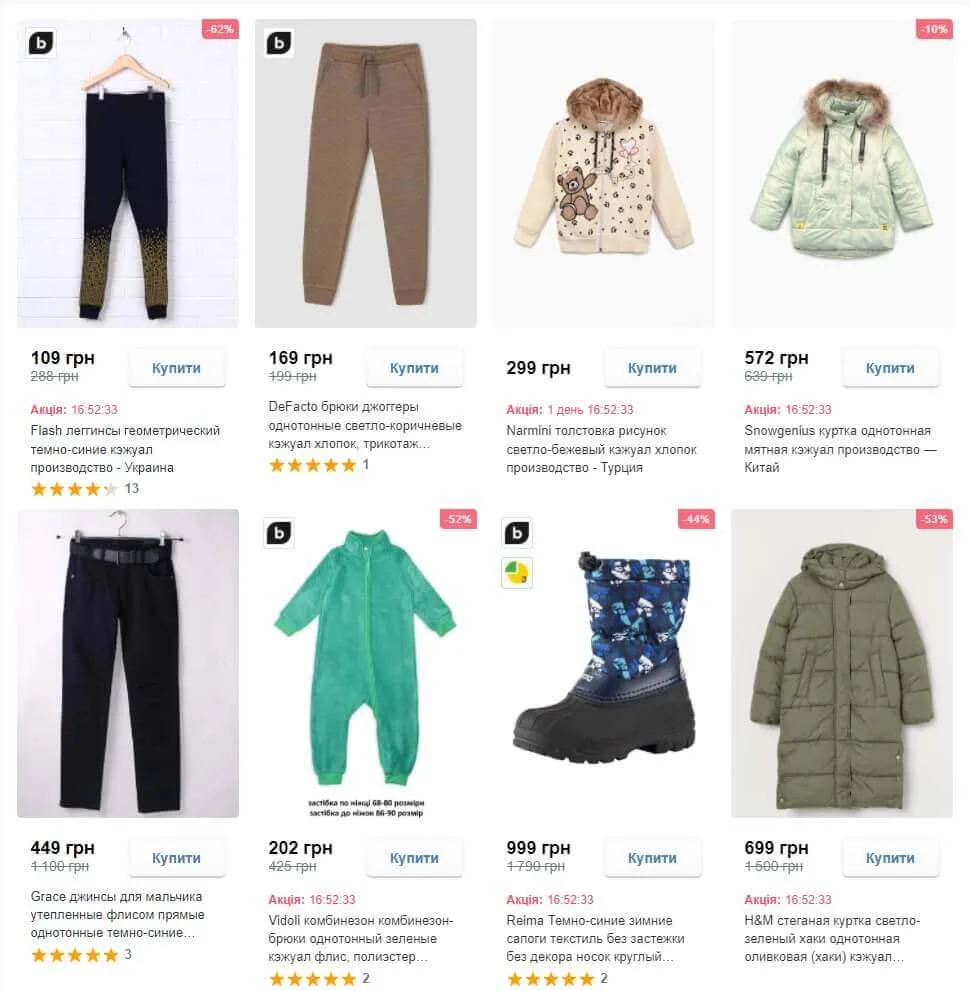Click the -62% discount badge on leggings
969x991 pixels.
220,29
